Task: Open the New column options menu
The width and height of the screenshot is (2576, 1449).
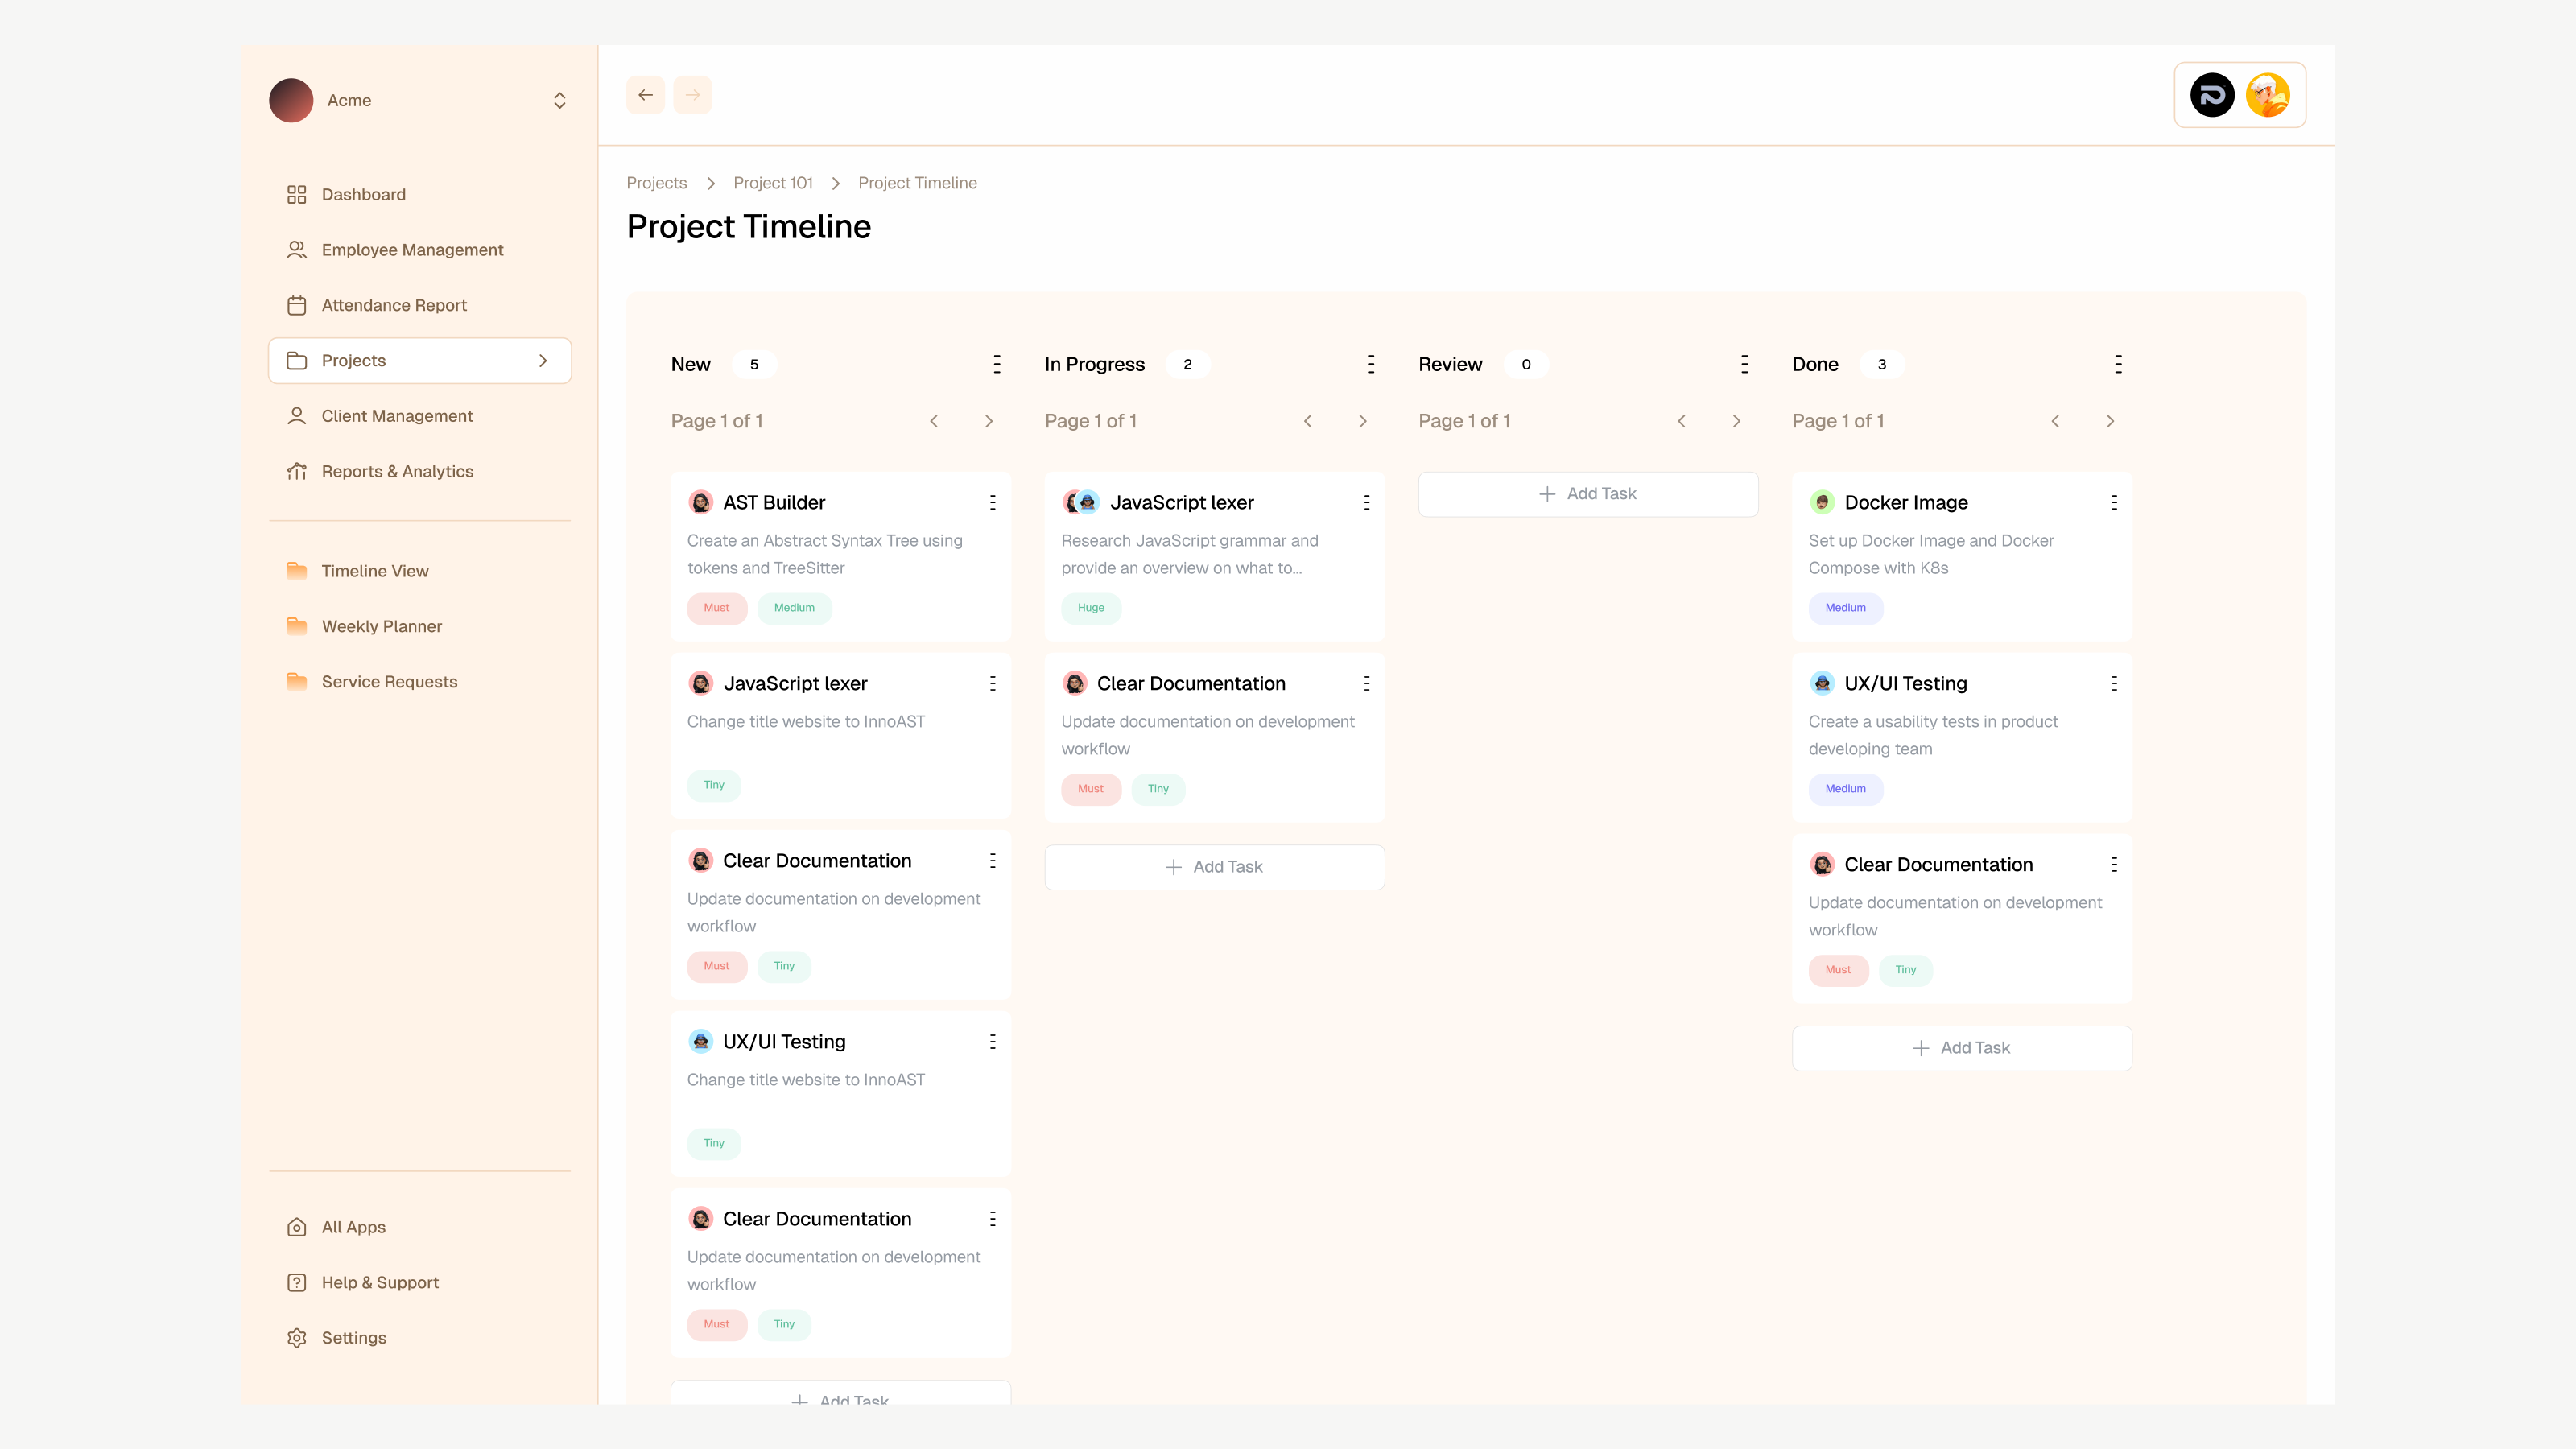Action: point(996,364)
